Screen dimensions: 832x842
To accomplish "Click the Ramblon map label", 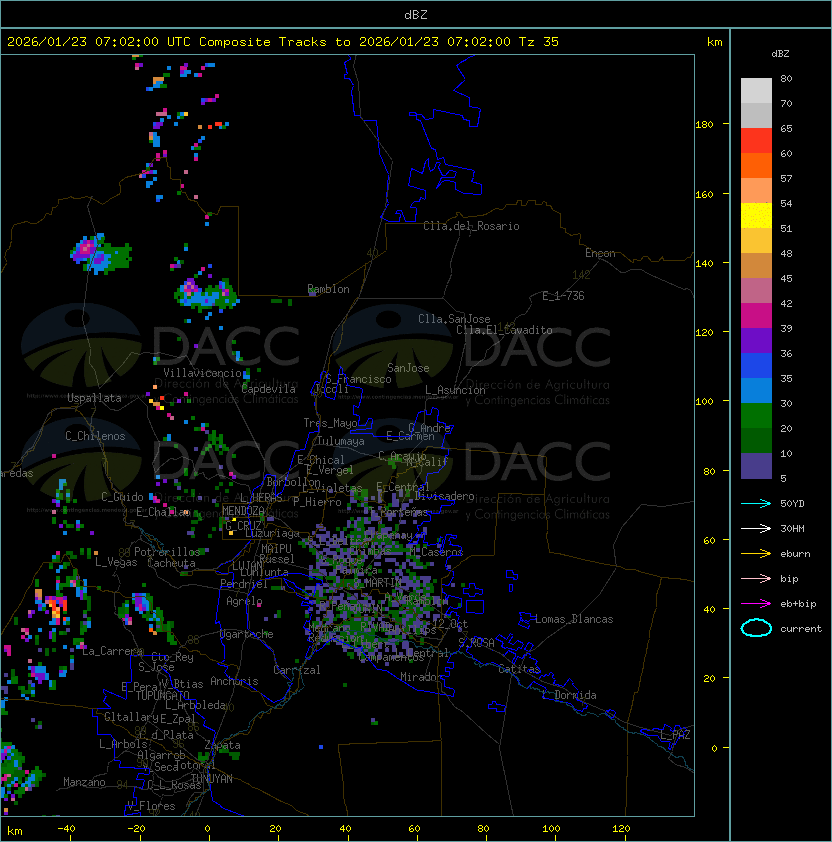I will (328, 289).
